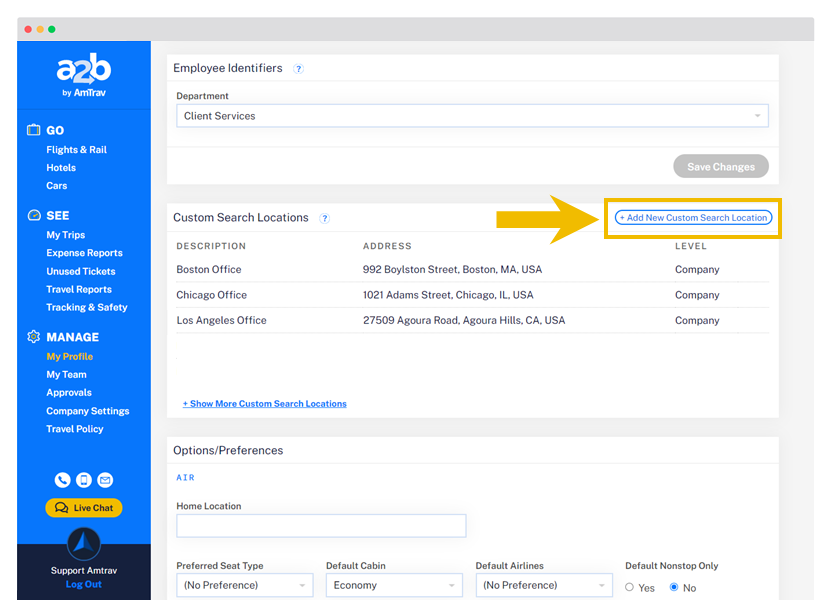Open the Default Cabin dropdown

click(x=393, y=585)
